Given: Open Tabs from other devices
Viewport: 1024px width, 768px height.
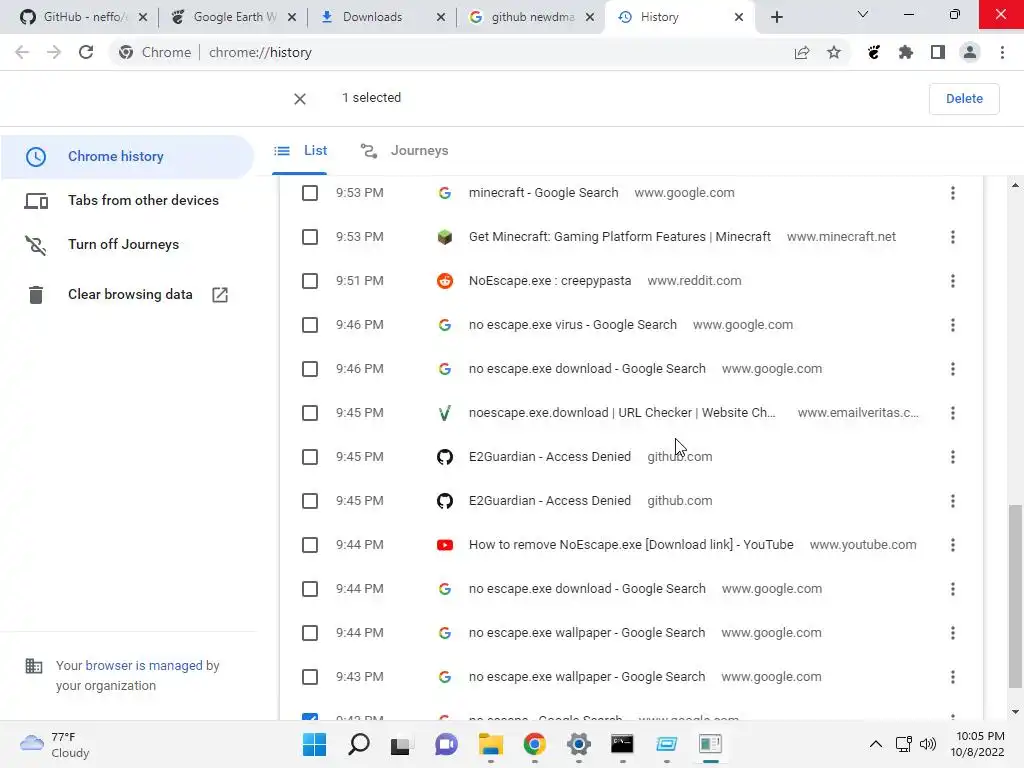Looking at the screenshot, I should click(126, 200).
